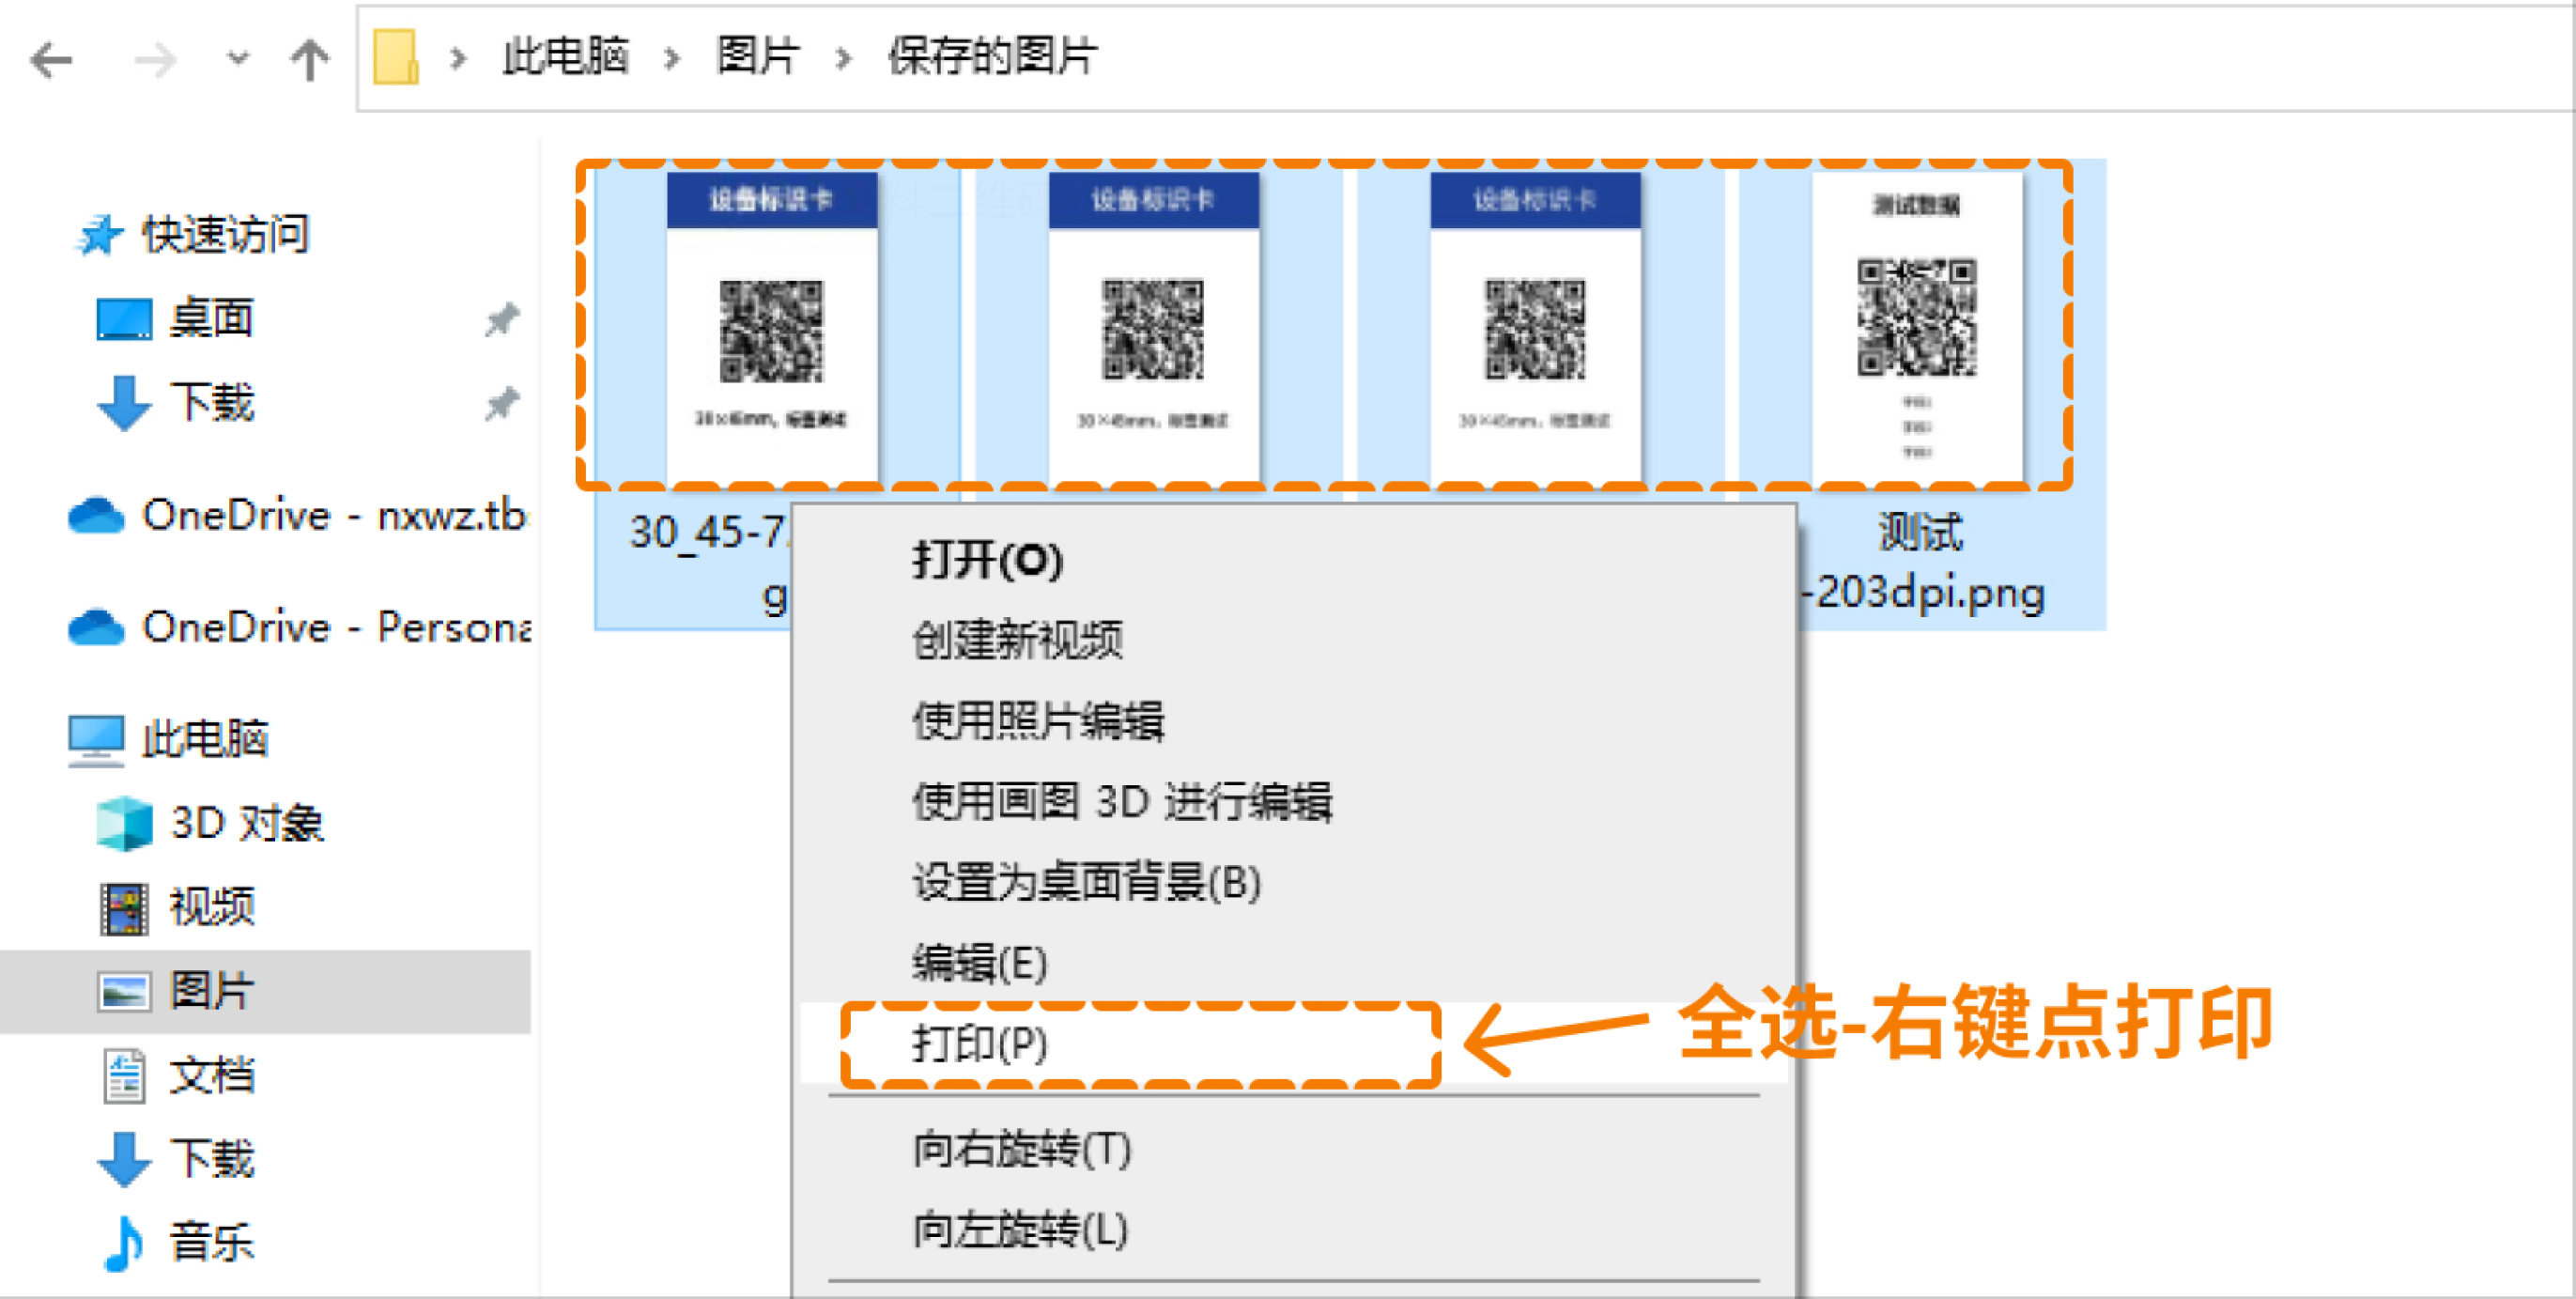Viewport: 2576px width, 1299px height.
Task: Click the 3D 对象 cube icon
Action: pos(124,824)
